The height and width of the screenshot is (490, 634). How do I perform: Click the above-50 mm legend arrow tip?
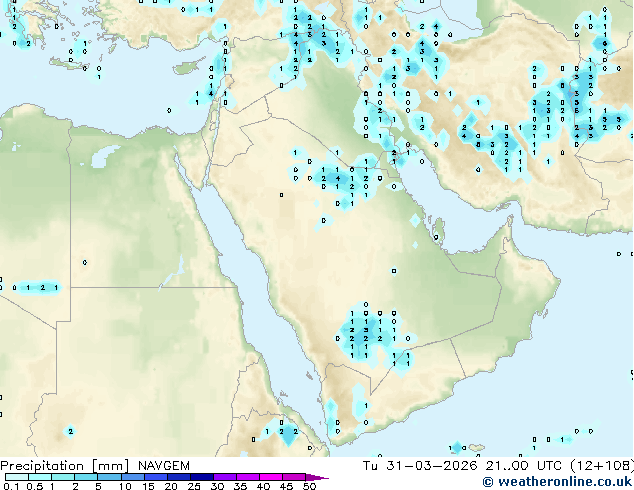click(317, 478)
